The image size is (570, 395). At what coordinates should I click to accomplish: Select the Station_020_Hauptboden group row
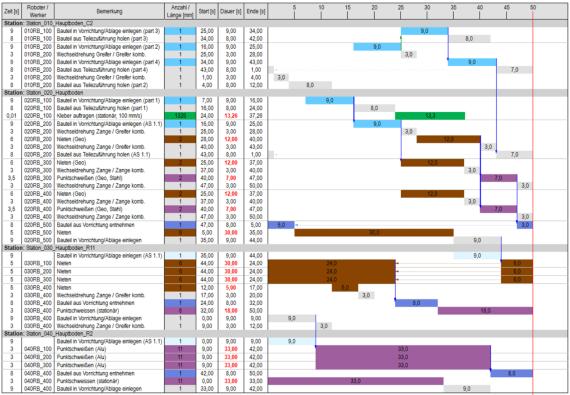285,93
